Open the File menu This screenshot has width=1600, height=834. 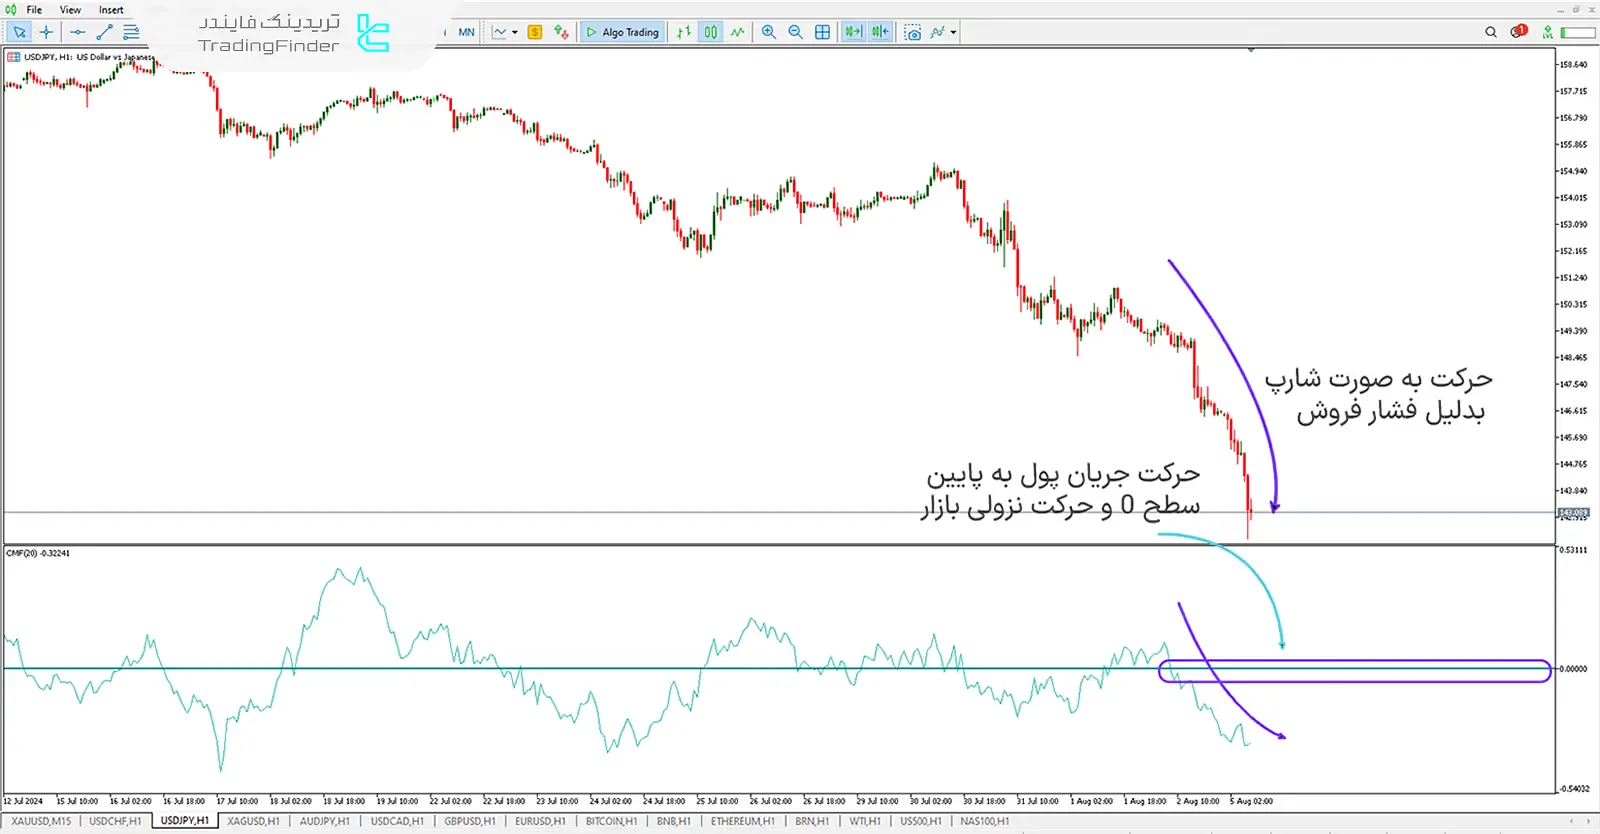pos(34,10)
